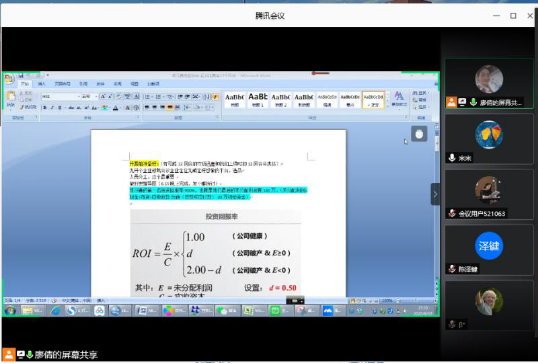
Task: Select the Heading 1 style
Action: [x=258, y=100]
